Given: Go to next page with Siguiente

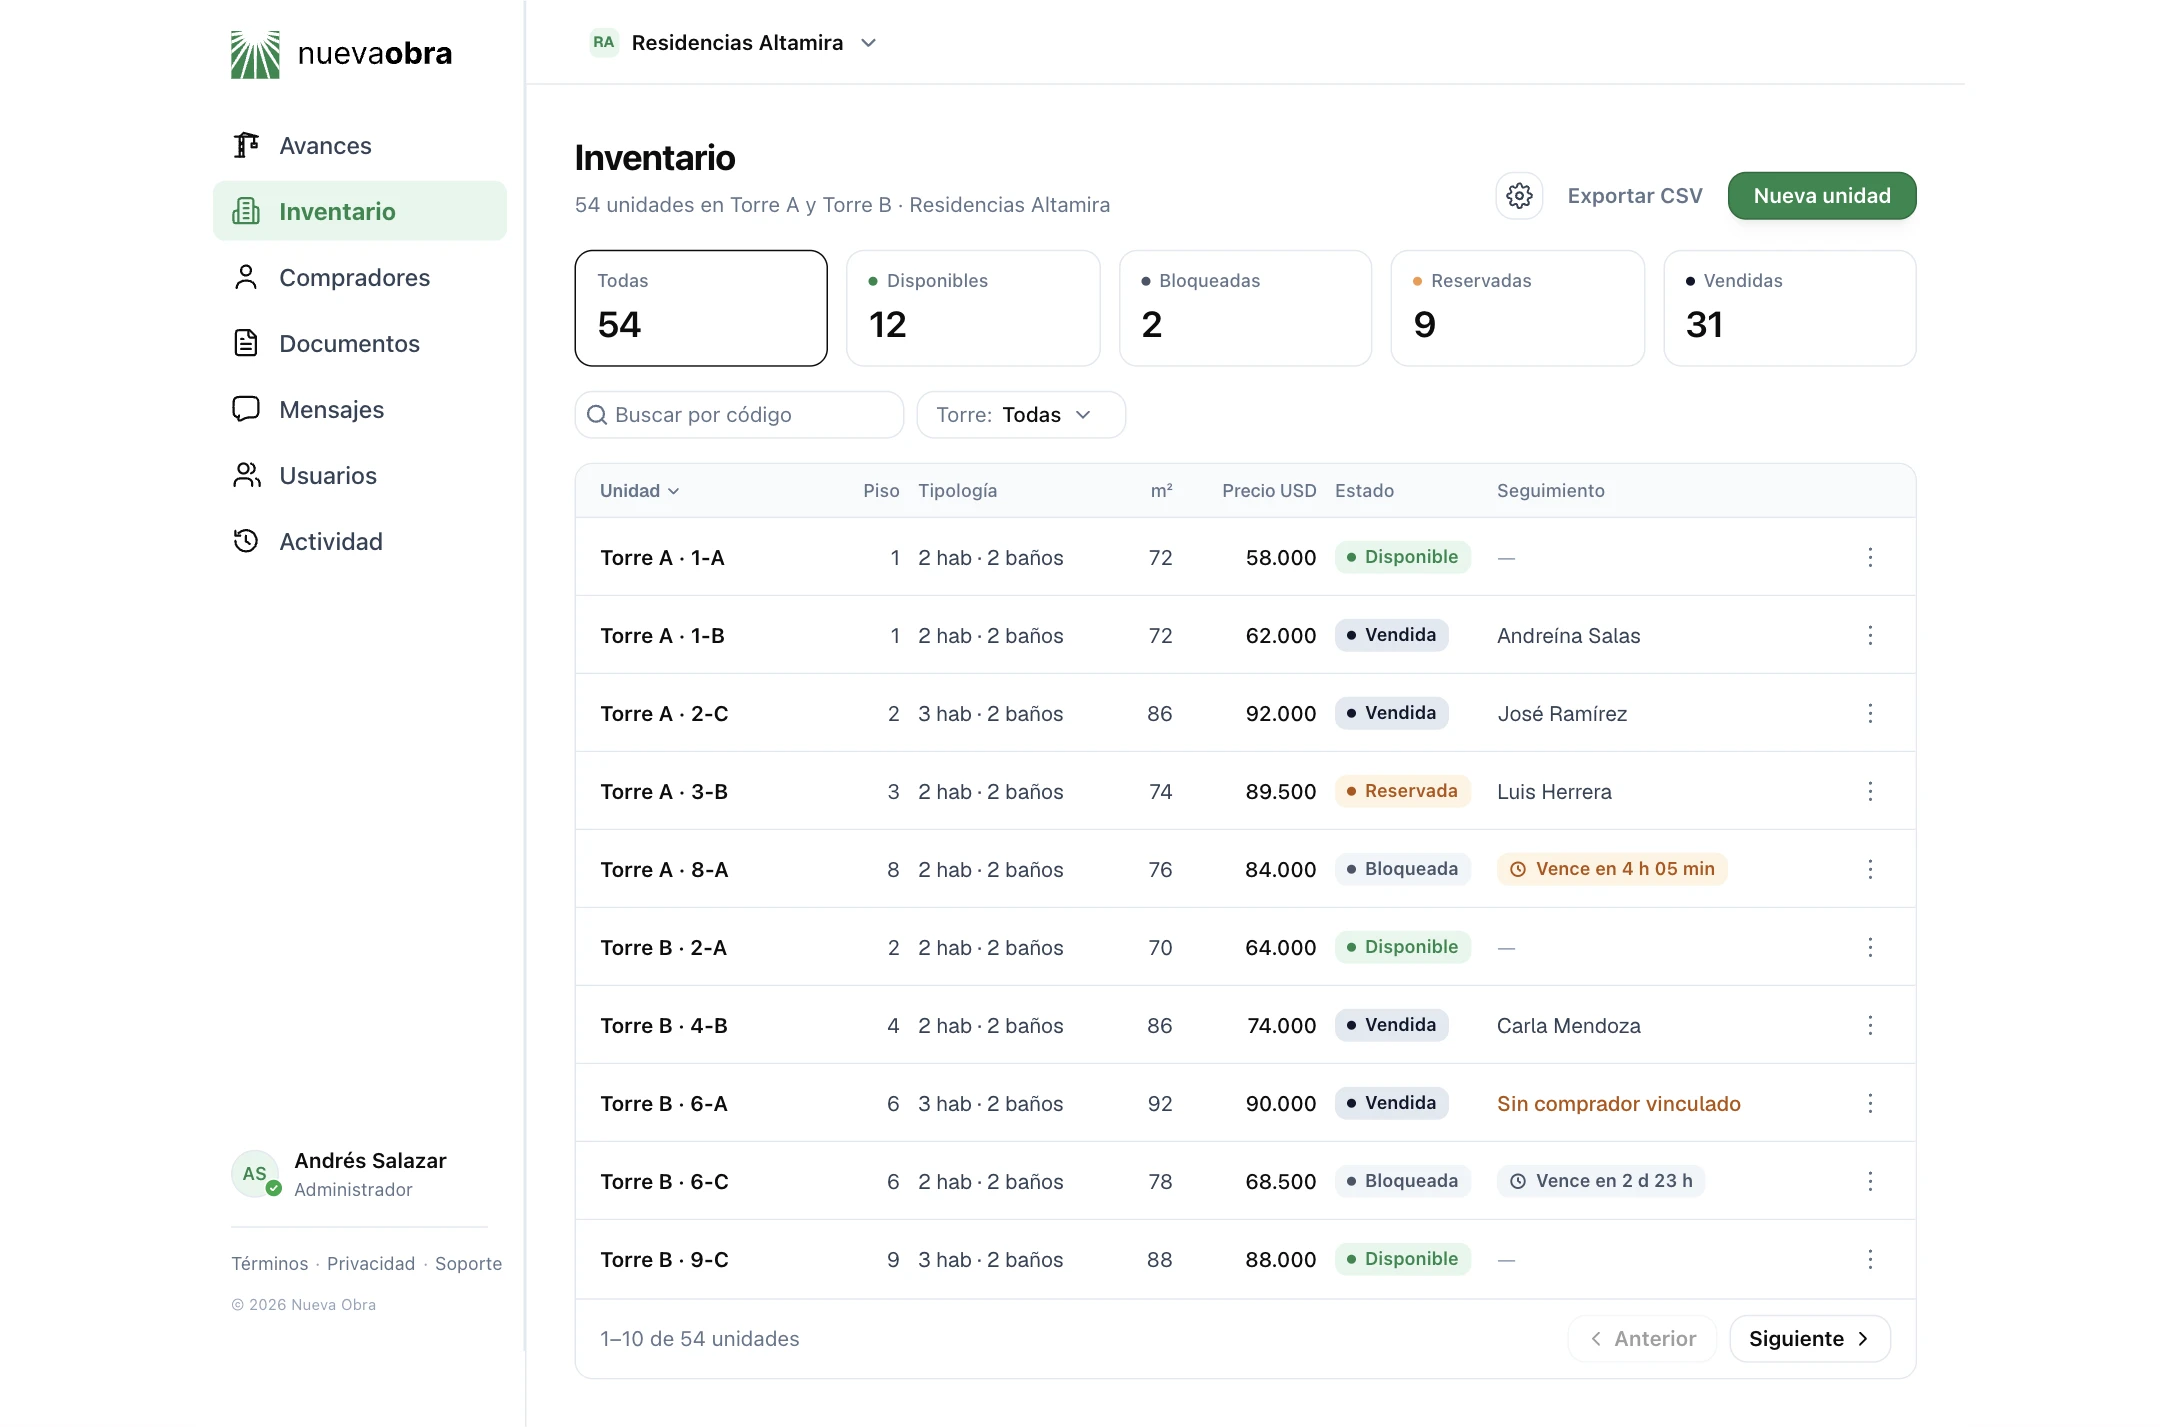Looking at the screenshot, I should coord(1809,1339).
